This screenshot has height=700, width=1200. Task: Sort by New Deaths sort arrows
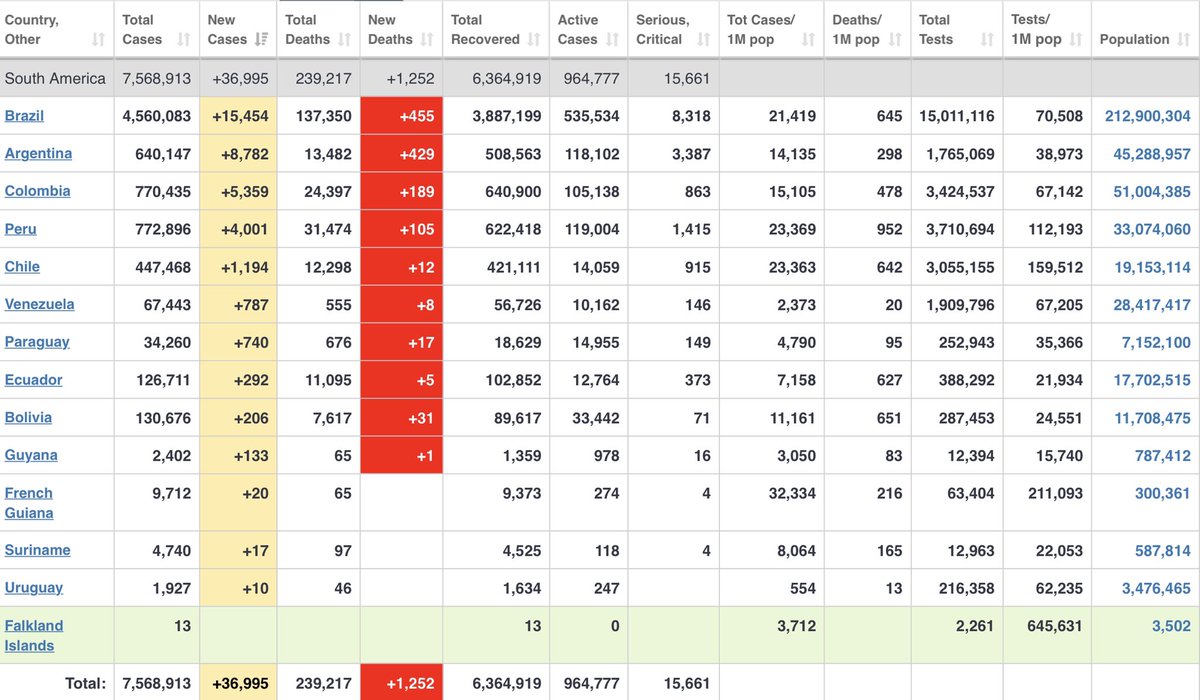tap(427, 40)
